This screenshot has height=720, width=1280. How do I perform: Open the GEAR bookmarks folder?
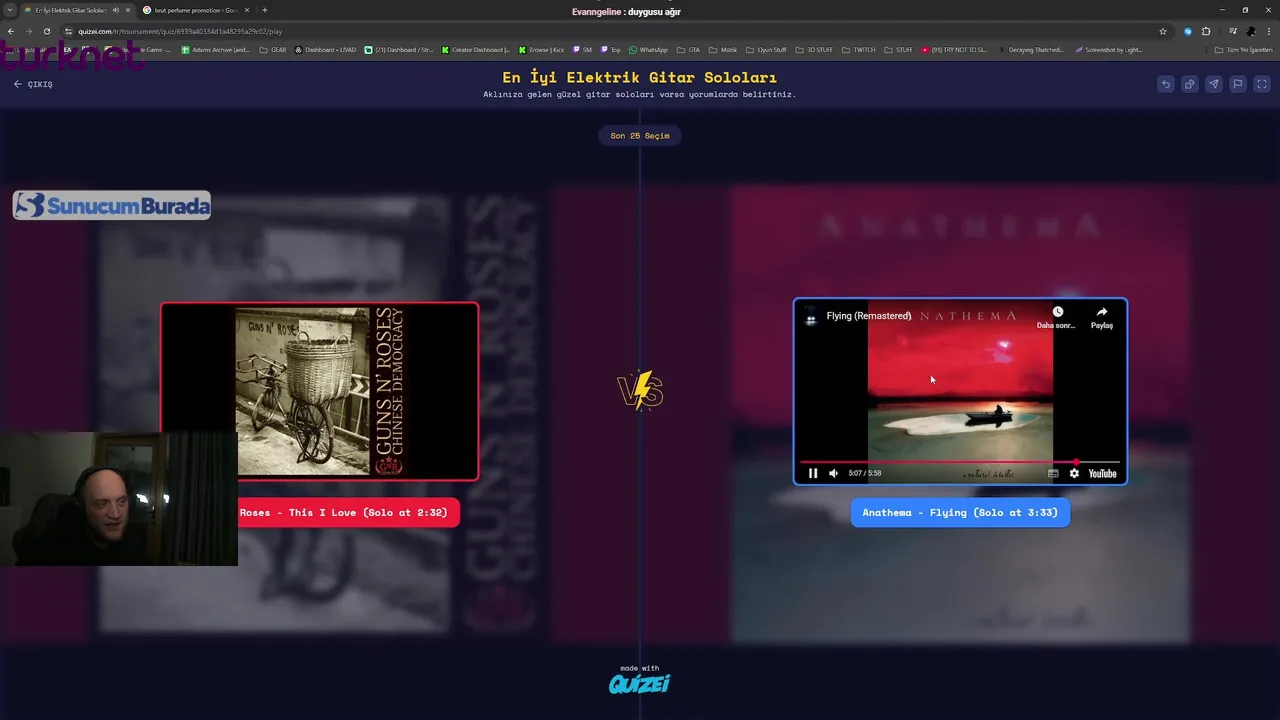coord(272,50)
